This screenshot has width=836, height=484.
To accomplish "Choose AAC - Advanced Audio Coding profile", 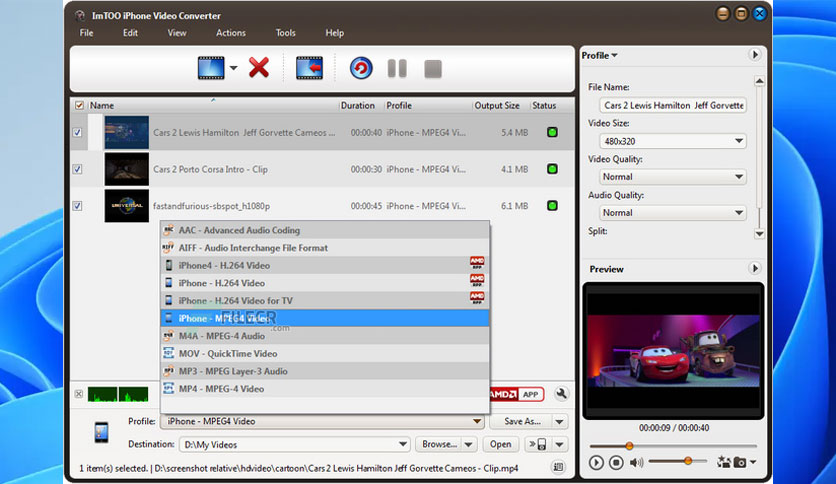I will pyautogui.click(x=325, y=230).
